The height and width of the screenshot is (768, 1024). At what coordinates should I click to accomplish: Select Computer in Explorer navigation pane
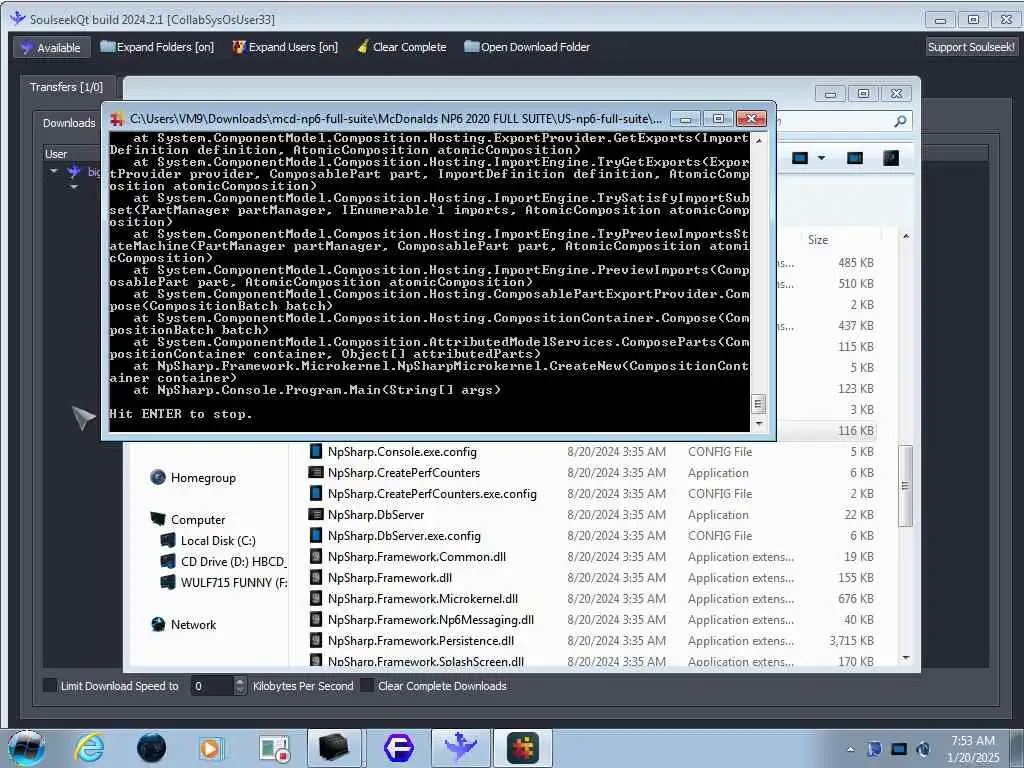(x=198, y=520)
